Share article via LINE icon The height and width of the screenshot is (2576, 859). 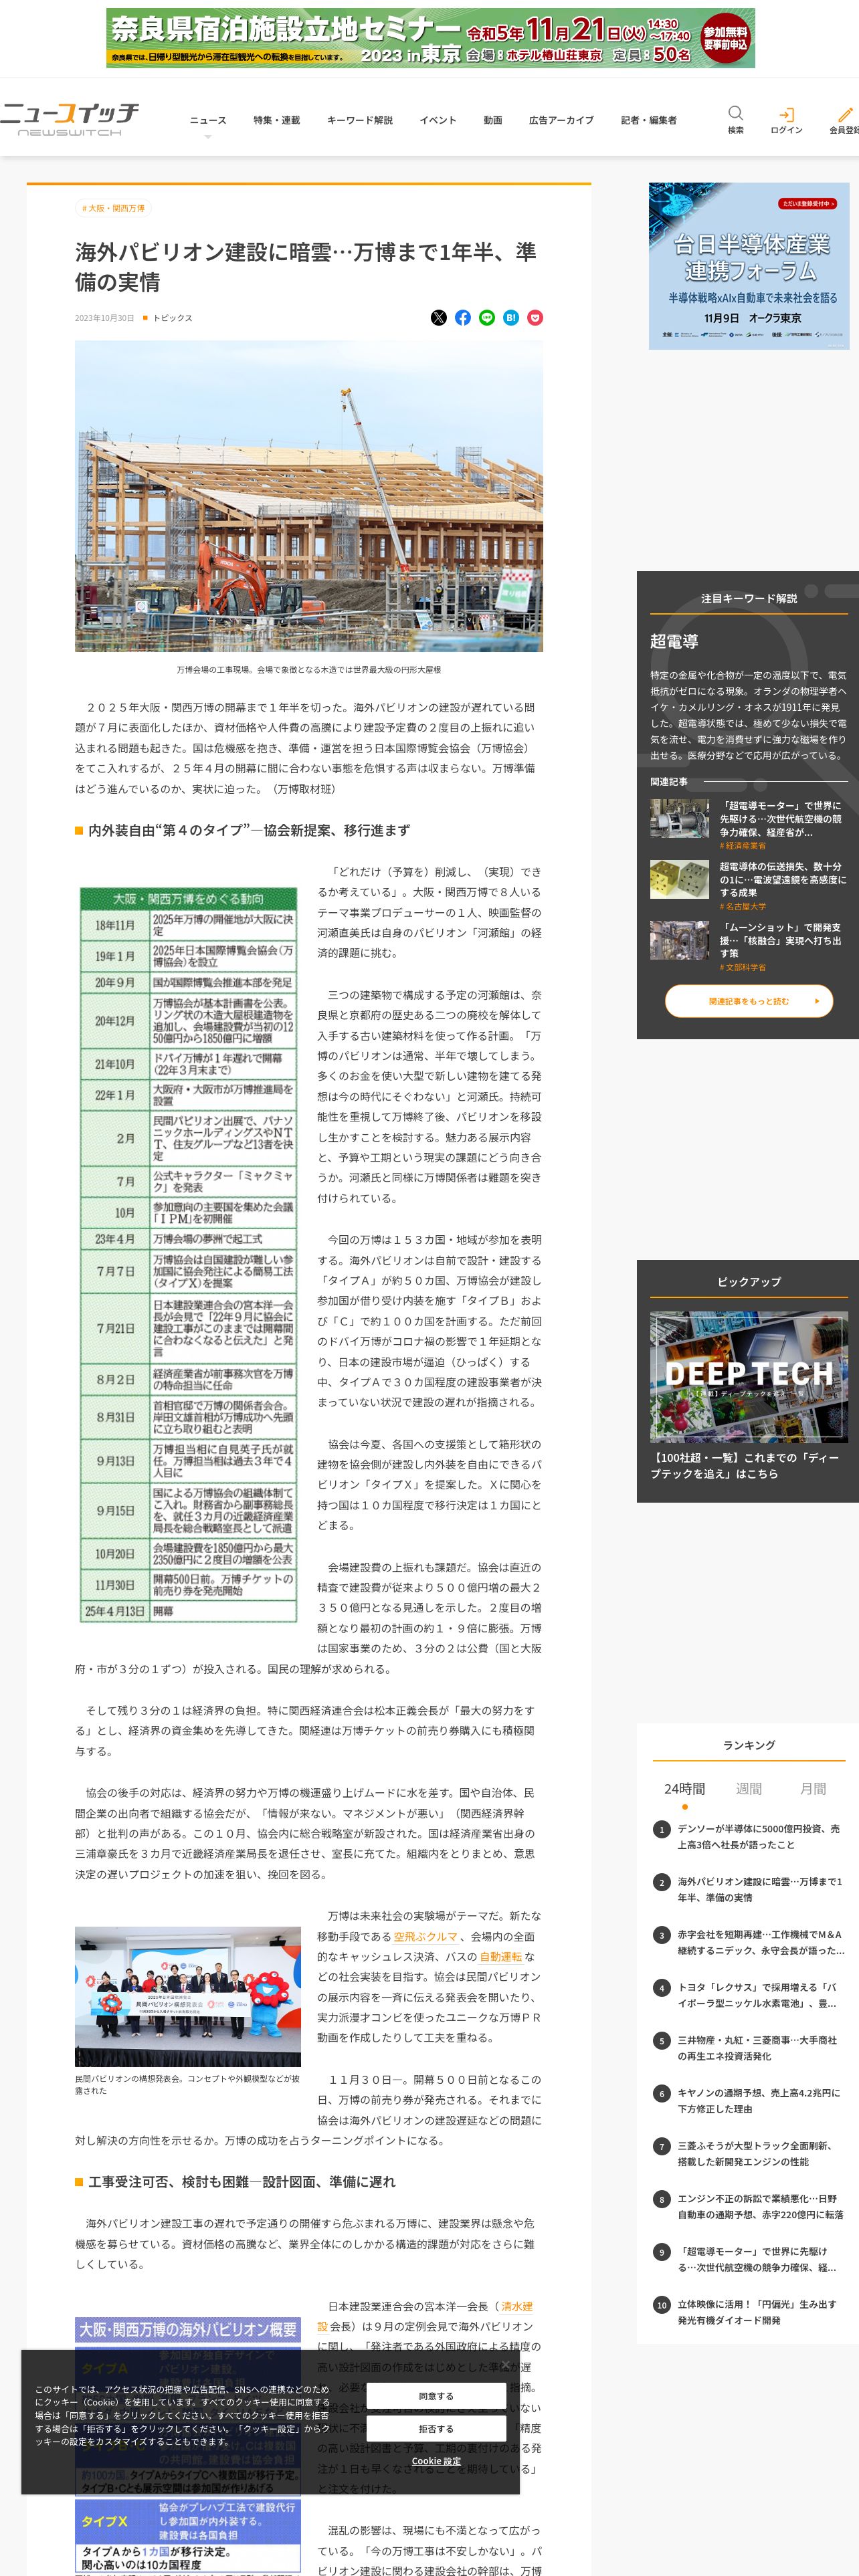pyautogui.click(x=487, y=318)
